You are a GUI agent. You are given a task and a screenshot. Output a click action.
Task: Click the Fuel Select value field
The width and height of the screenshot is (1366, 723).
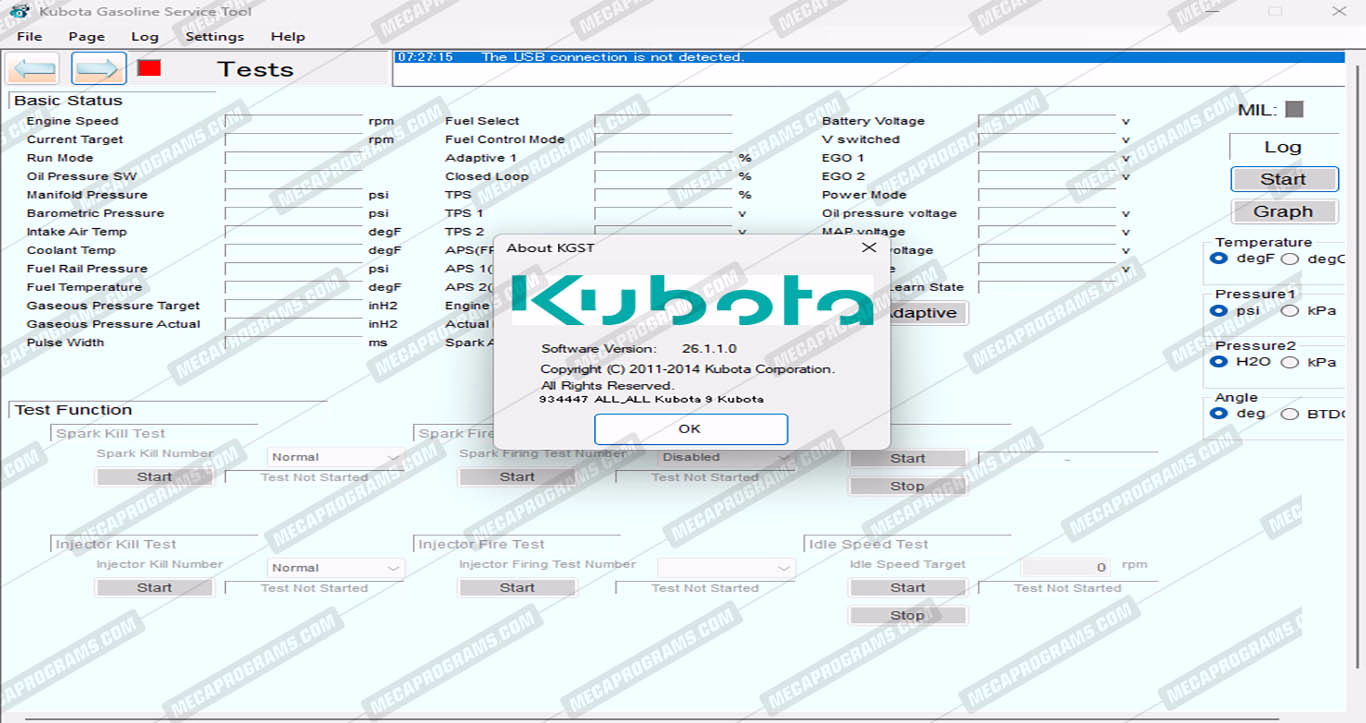point(663,121)
